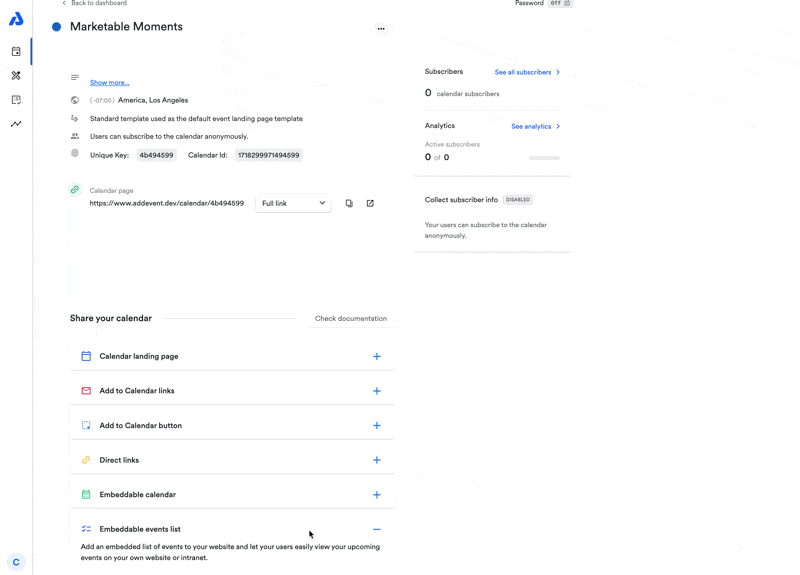Open the calendar page in a new tab
This screenshot has width=800, height=575.
pos(370,203)
